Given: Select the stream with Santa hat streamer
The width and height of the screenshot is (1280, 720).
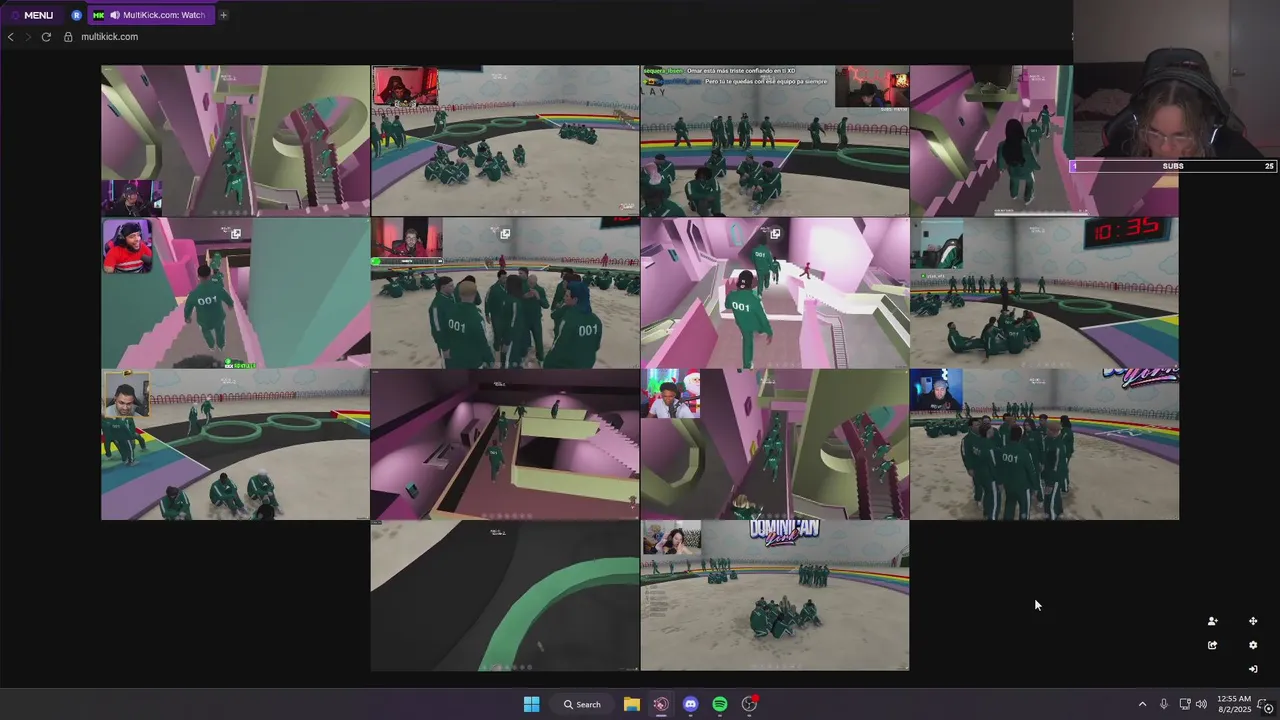Looking at the screenshot, I should pos(775,444).
